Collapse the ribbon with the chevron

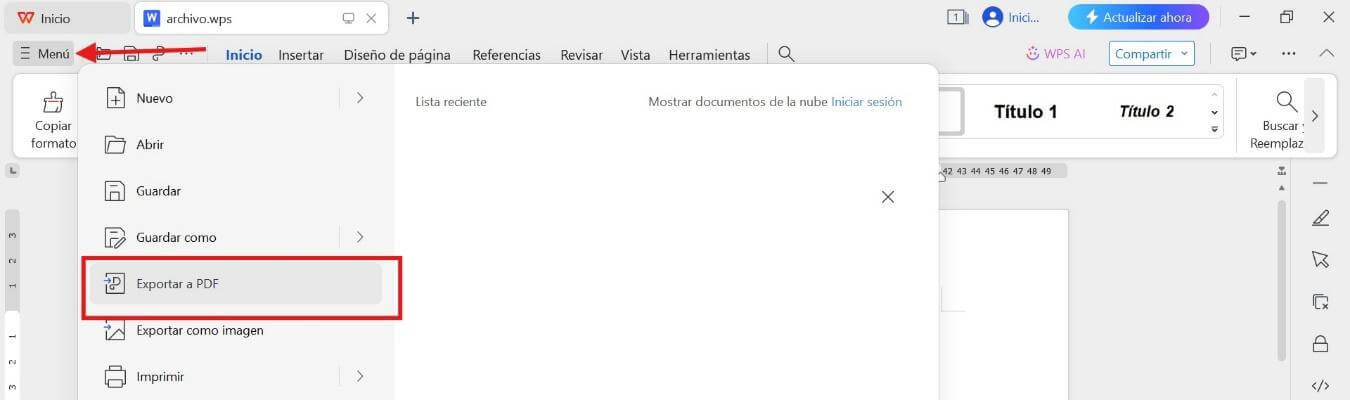[1327, 54]
